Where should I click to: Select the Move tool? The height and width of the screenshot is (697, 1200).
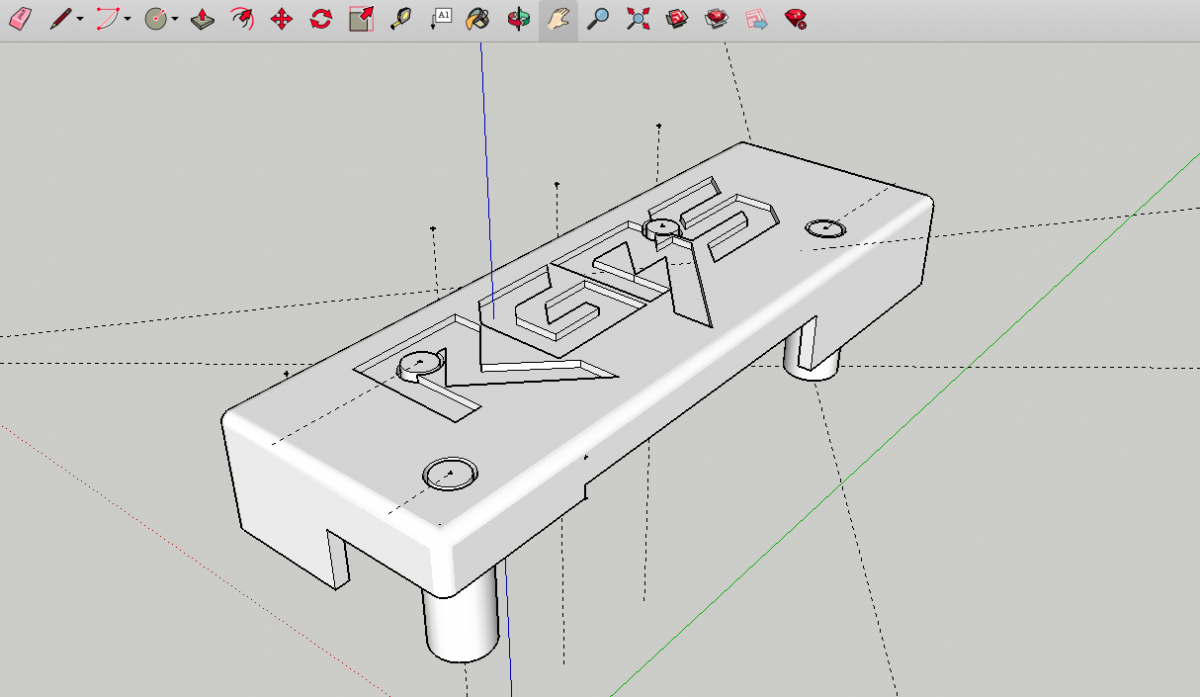(x=281, y=18)
